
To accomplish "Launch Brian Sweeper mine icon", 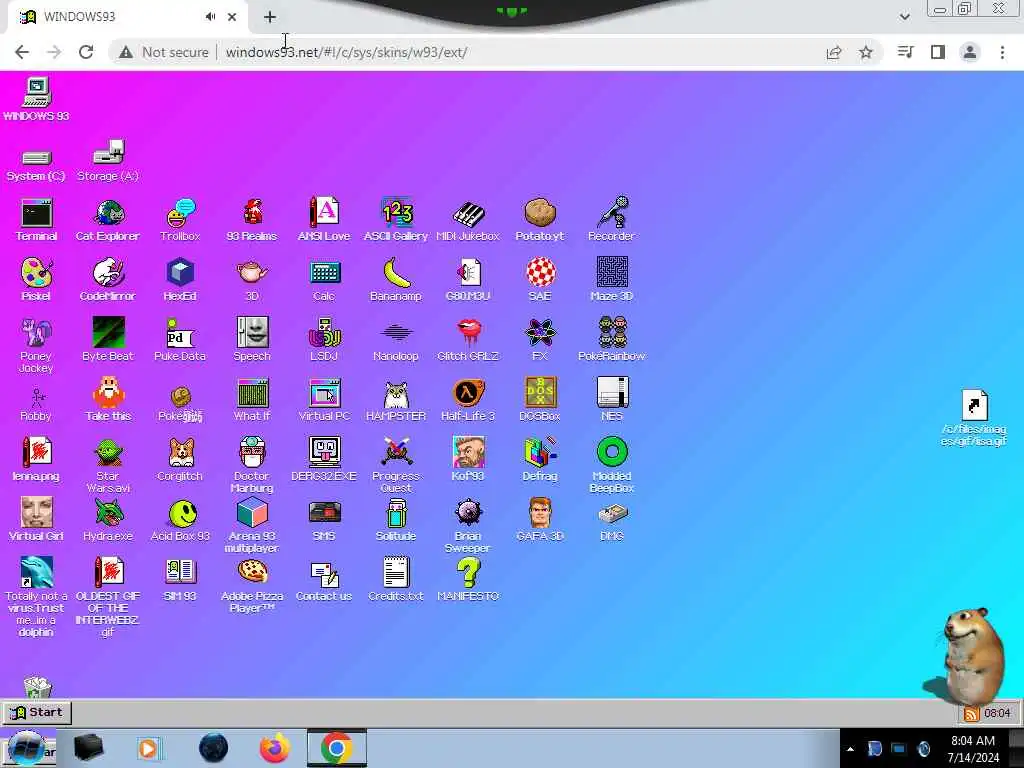I will pos(468,513).
